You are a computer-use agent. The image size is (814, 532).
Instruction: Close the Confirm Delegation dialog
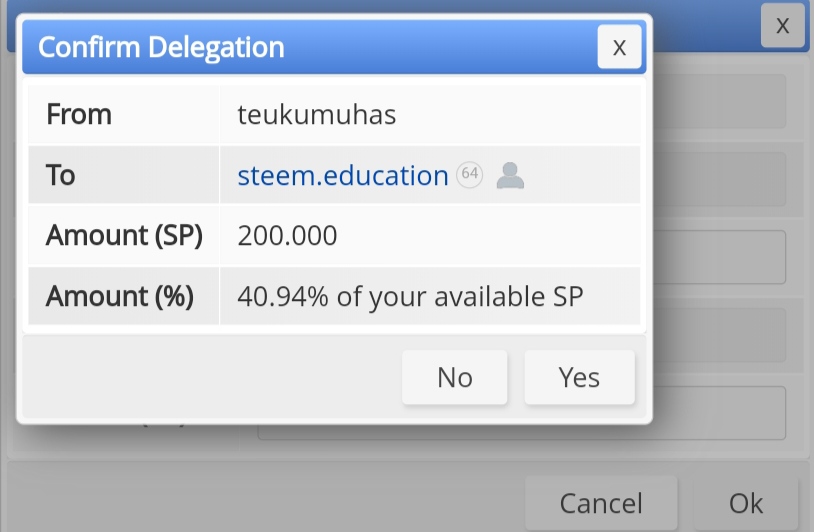619,47
